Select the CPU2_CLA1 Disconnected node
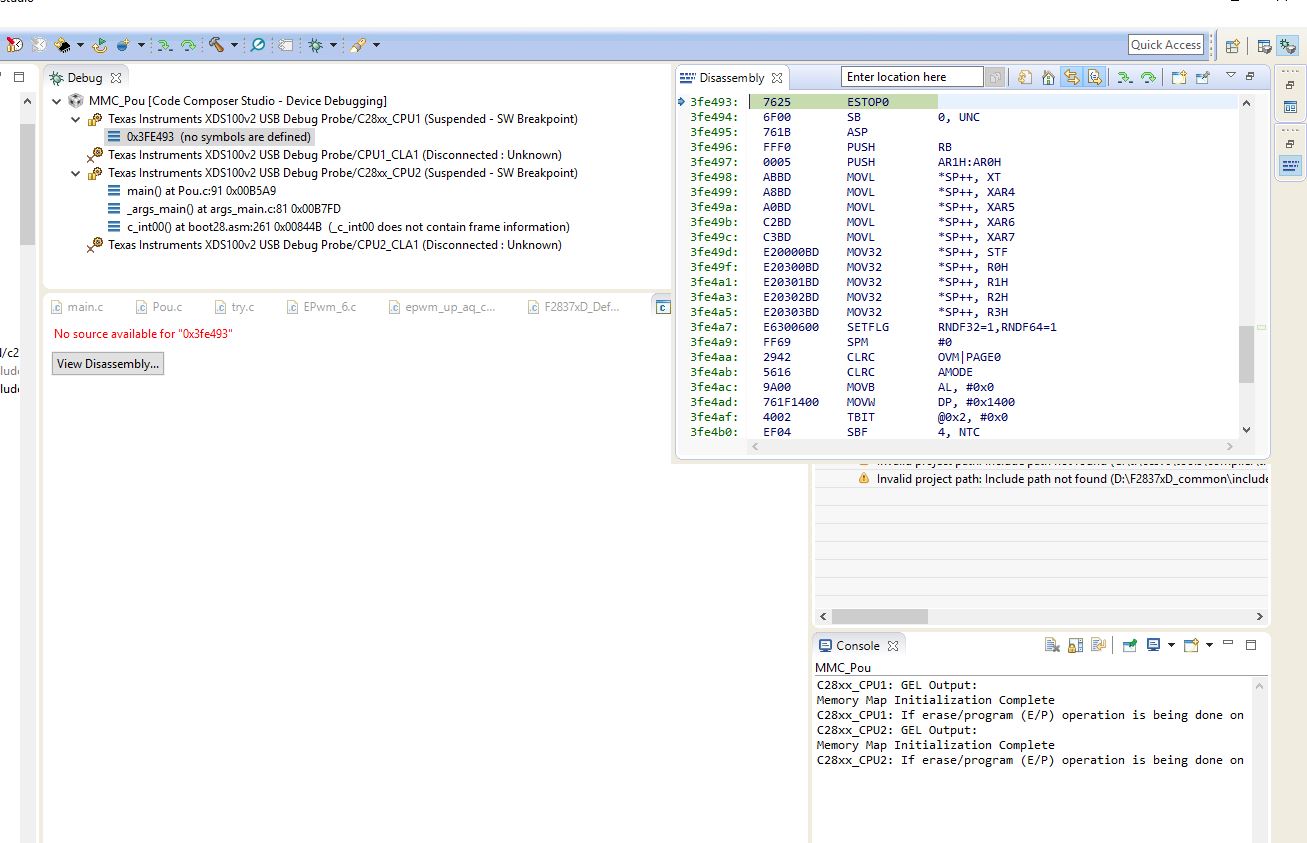The height and width of the screenshot is (843, 1307). coord(325,245)
